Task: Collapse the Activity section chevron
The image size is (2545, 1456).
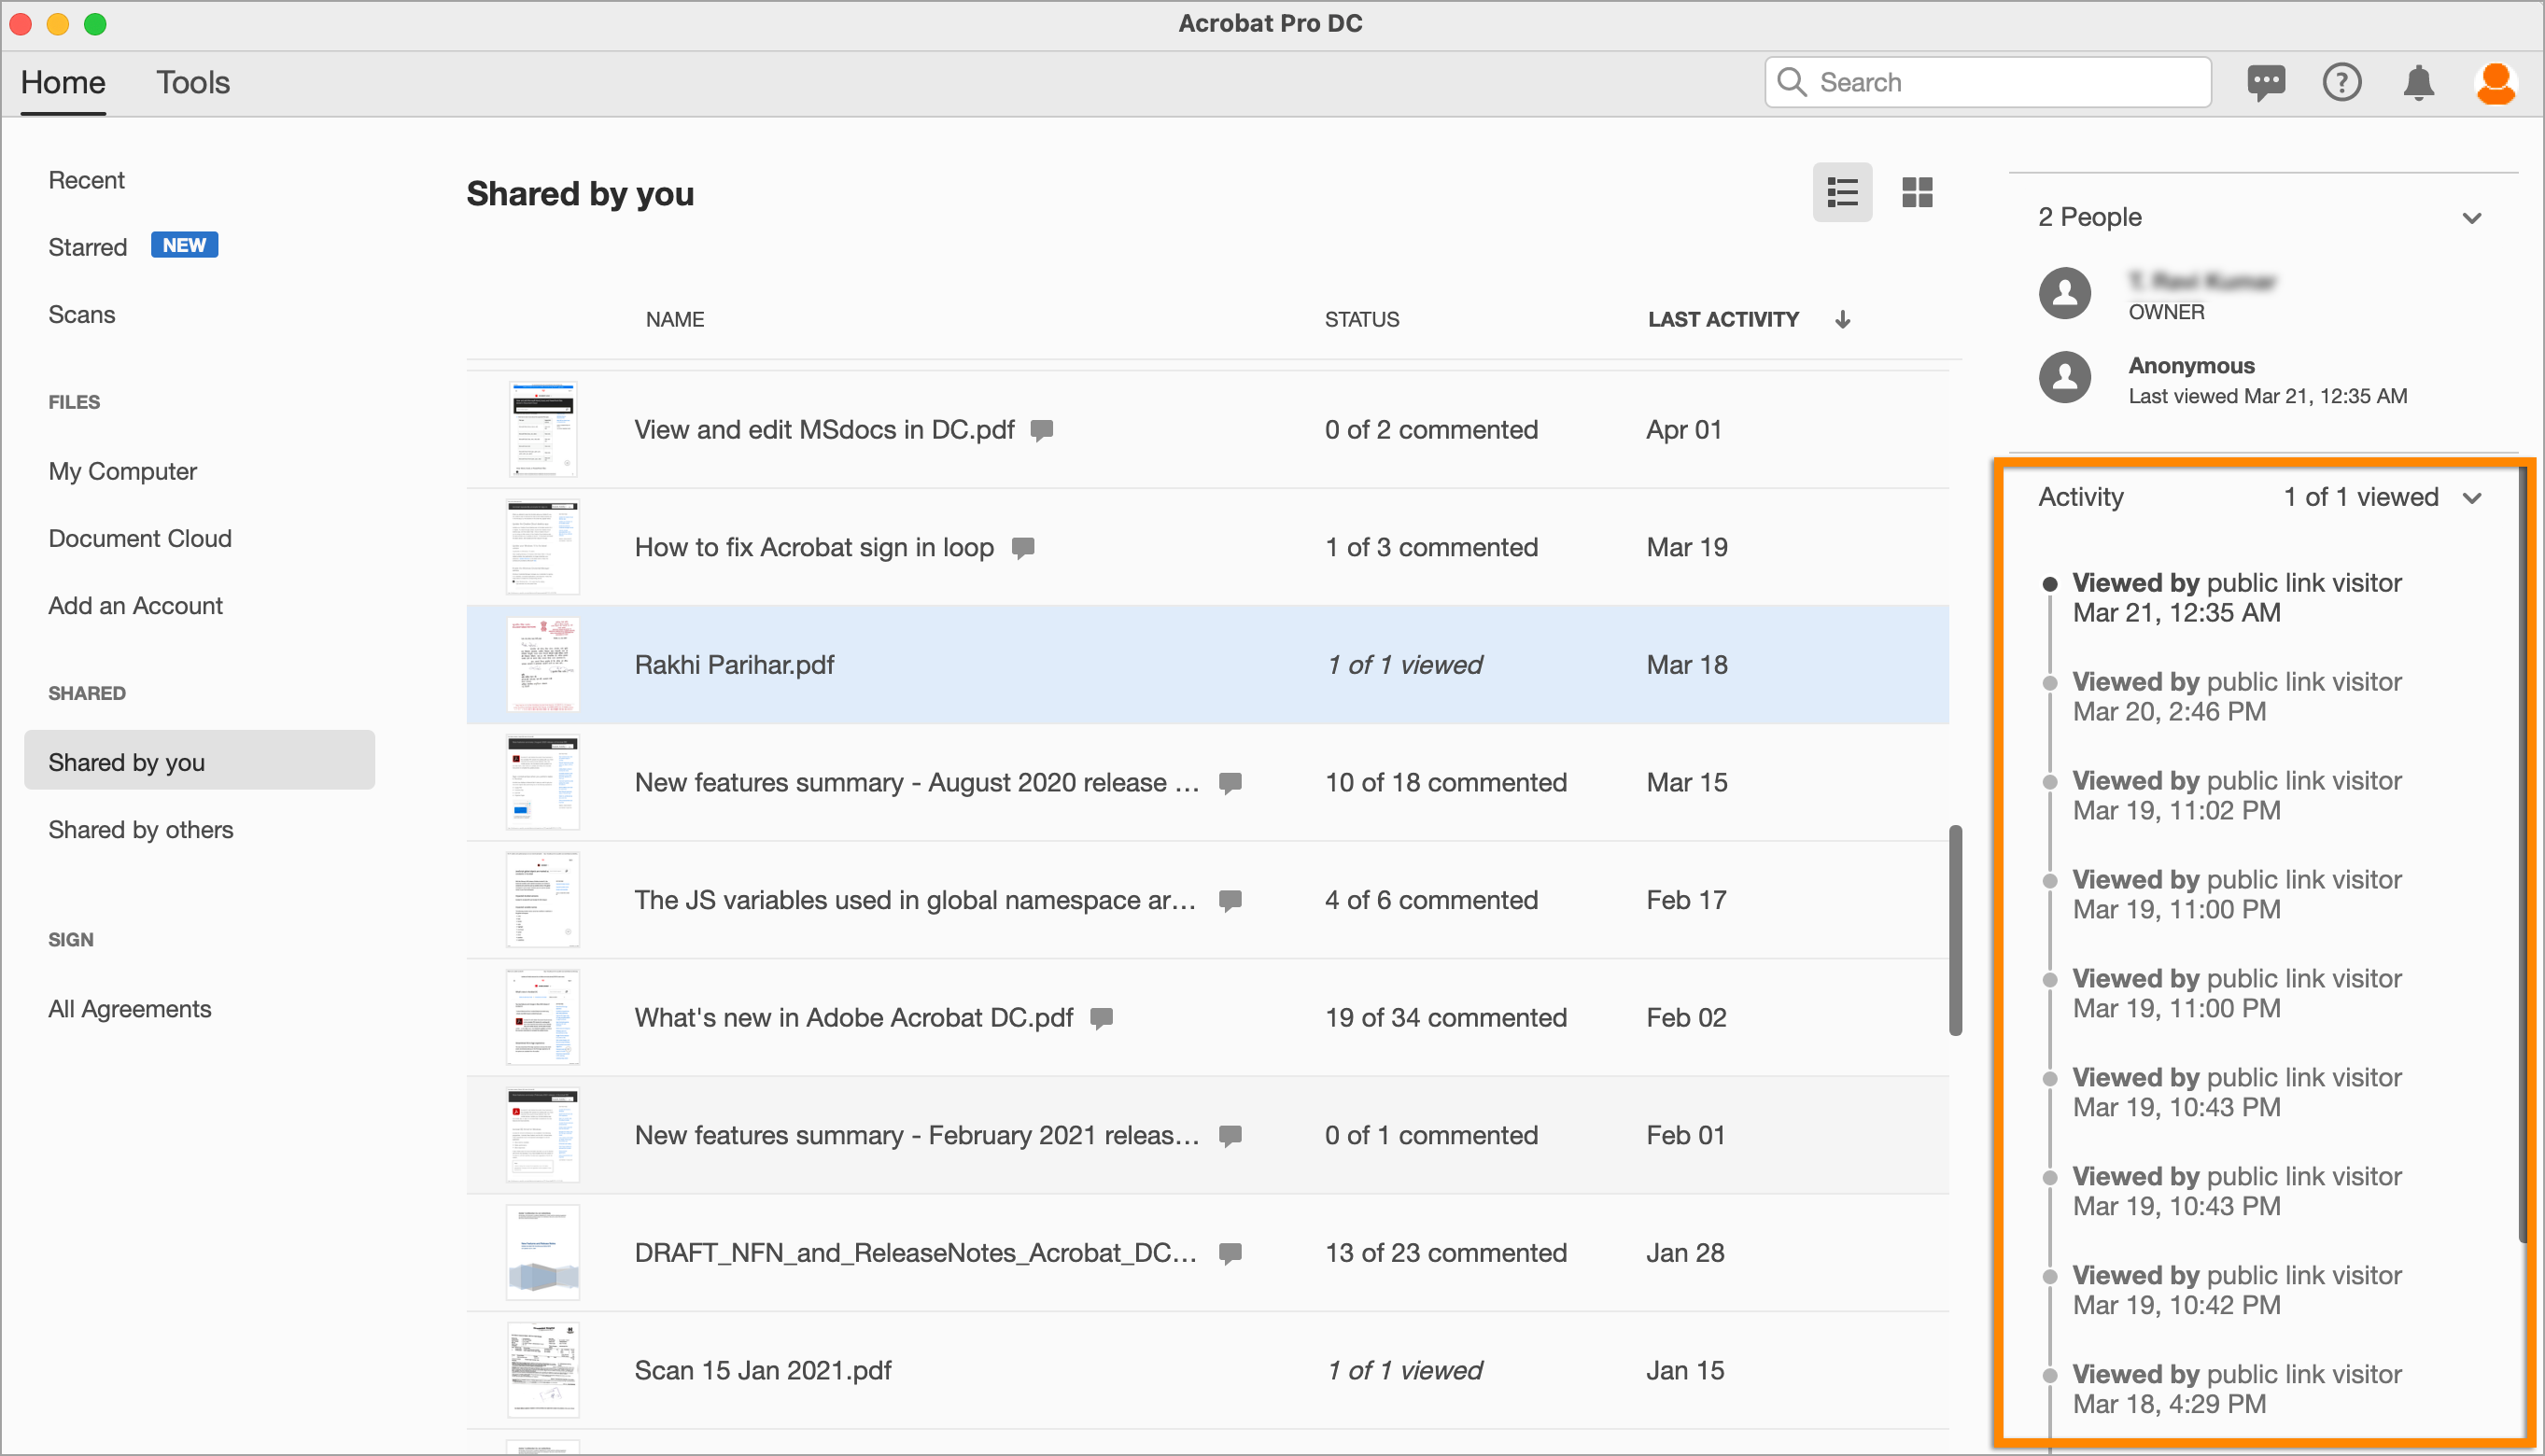Action: tap(2472, 498)
